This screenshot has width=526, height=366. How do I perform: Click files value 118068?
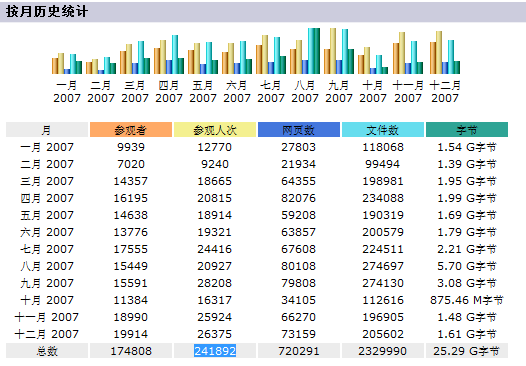pyautogui.click(x=383, y=147)
